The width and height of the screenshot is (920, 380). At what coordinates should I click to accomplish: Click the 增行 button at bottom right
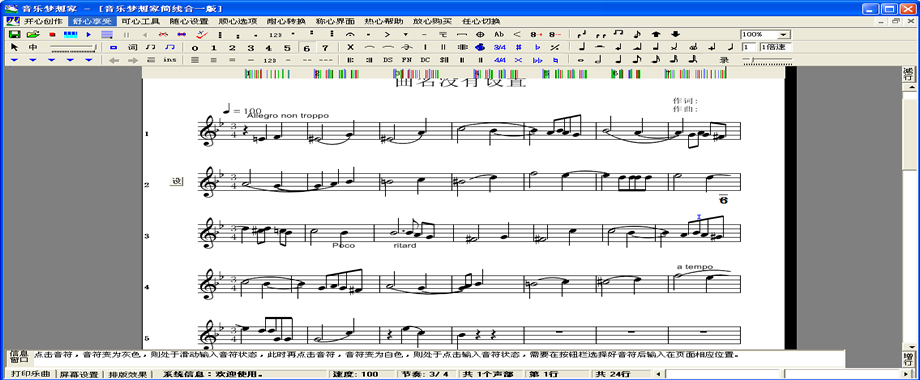point(908,359)
